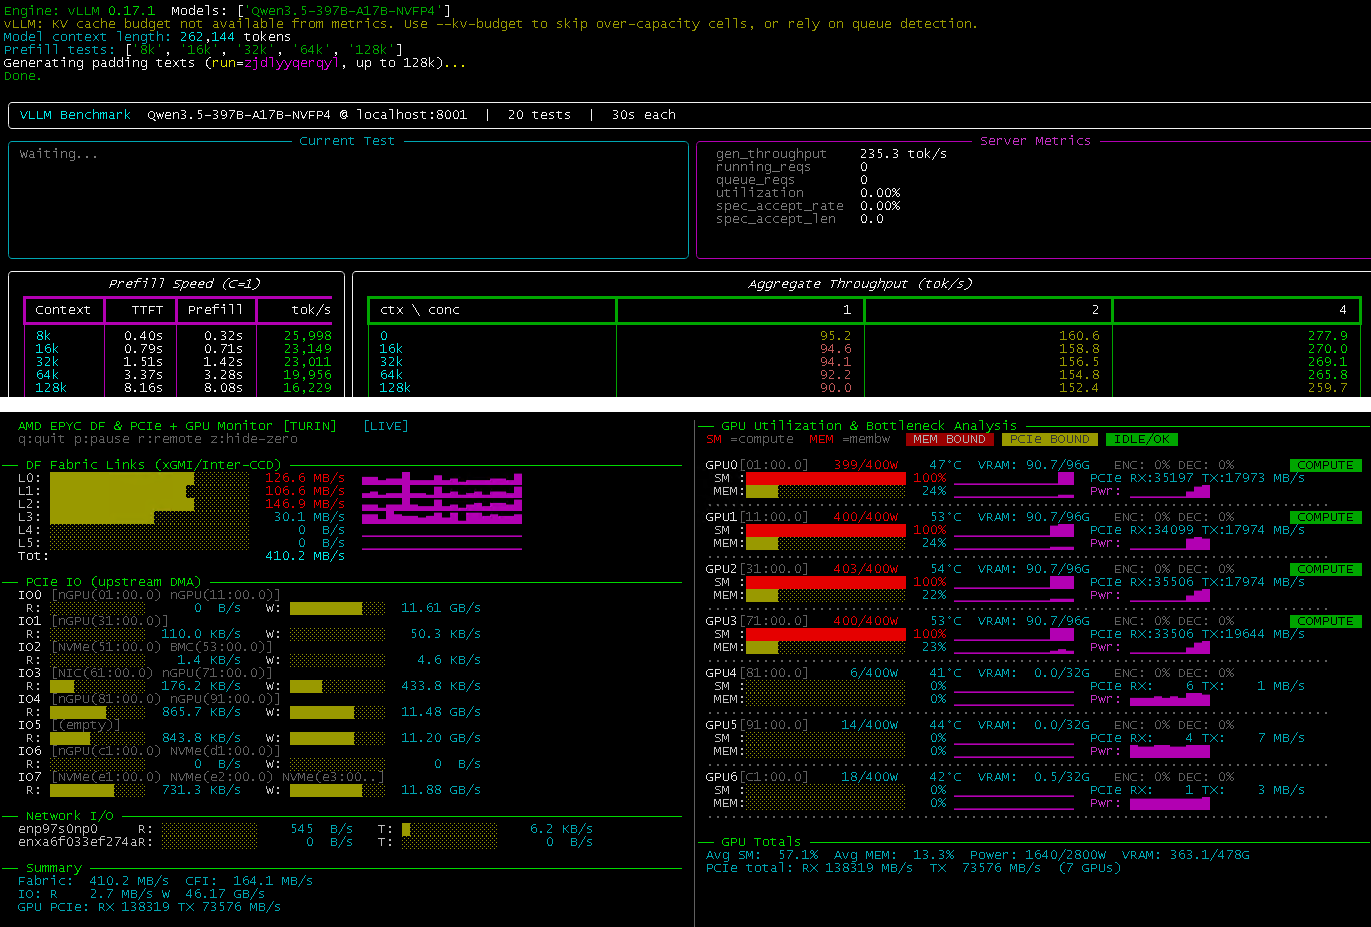Click the GPU Totals section title
Screen dimensions: 1371x927
click(761, 842)
